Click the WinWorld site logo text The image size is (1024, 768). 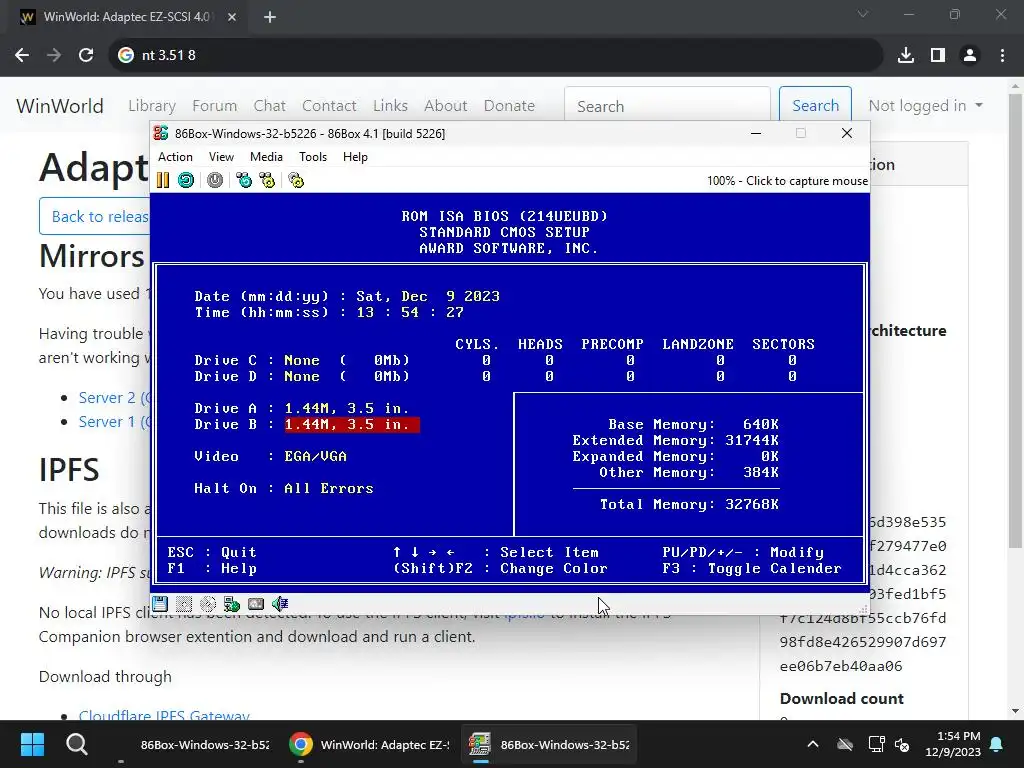point(60,106)
